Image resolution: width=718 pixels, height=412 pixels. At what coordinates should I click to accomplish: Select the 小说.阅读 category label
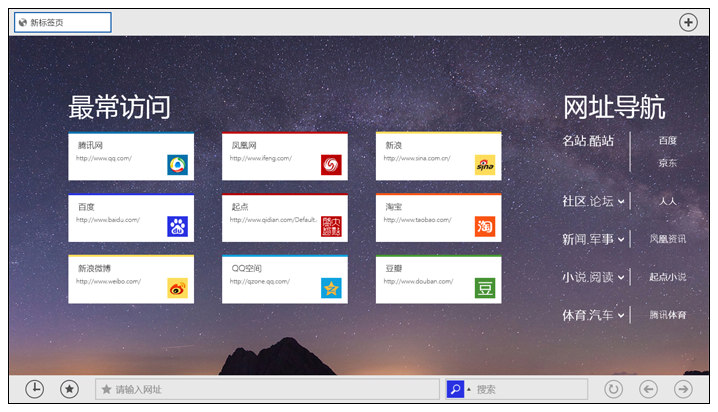pyautogui.click(x=588, y=277)
